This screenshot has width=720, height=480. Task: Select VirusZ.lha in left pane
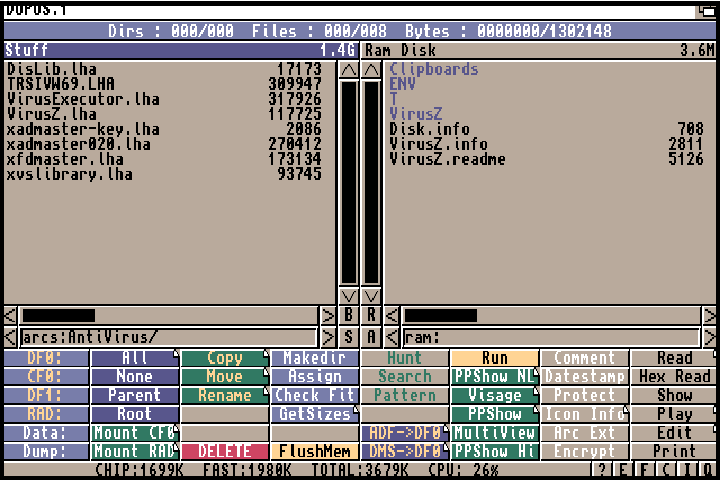pos(52,115)
